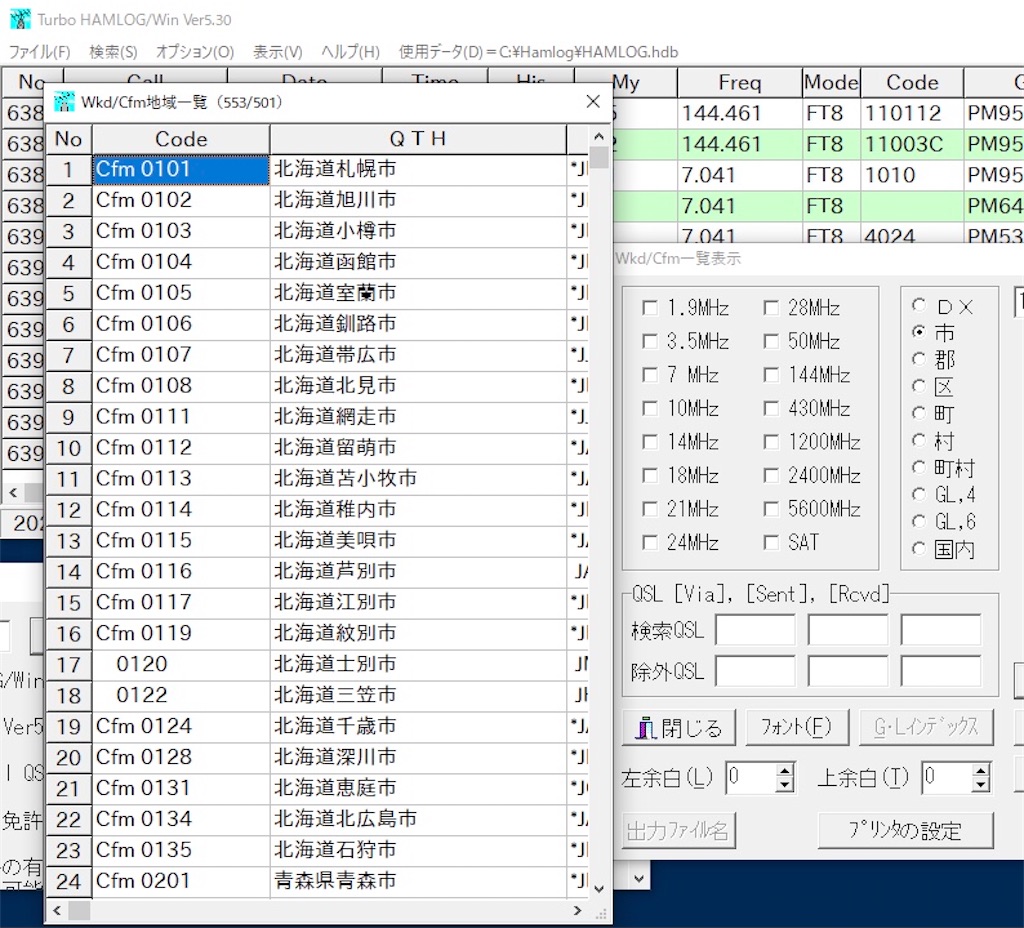
Task: Open the 検索(S) menu
Action: pyautogui.click(x=113, y=52)
